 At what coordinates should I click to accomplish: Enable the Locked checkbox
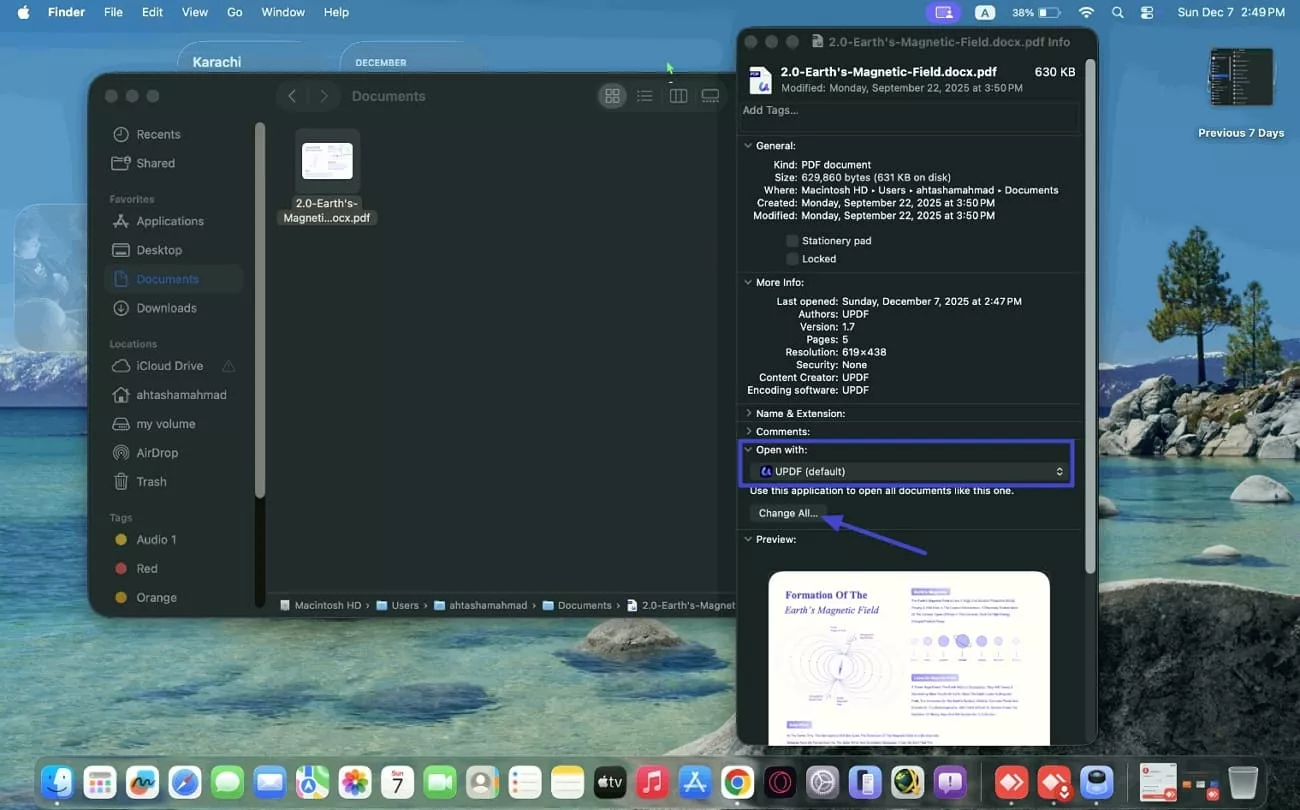click(789, 258)
